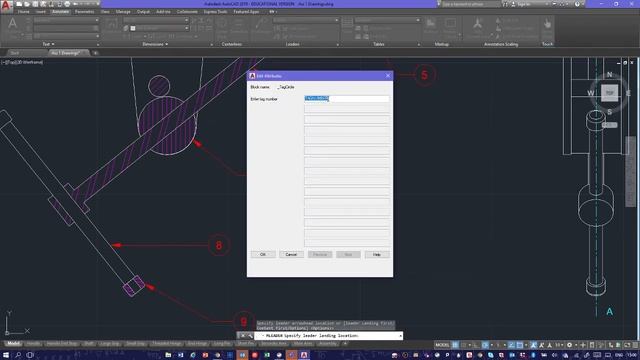Screen dimensions: 640x360
Task: Open the Featured Apps ribbon tab
Action: tap(247, 11)
